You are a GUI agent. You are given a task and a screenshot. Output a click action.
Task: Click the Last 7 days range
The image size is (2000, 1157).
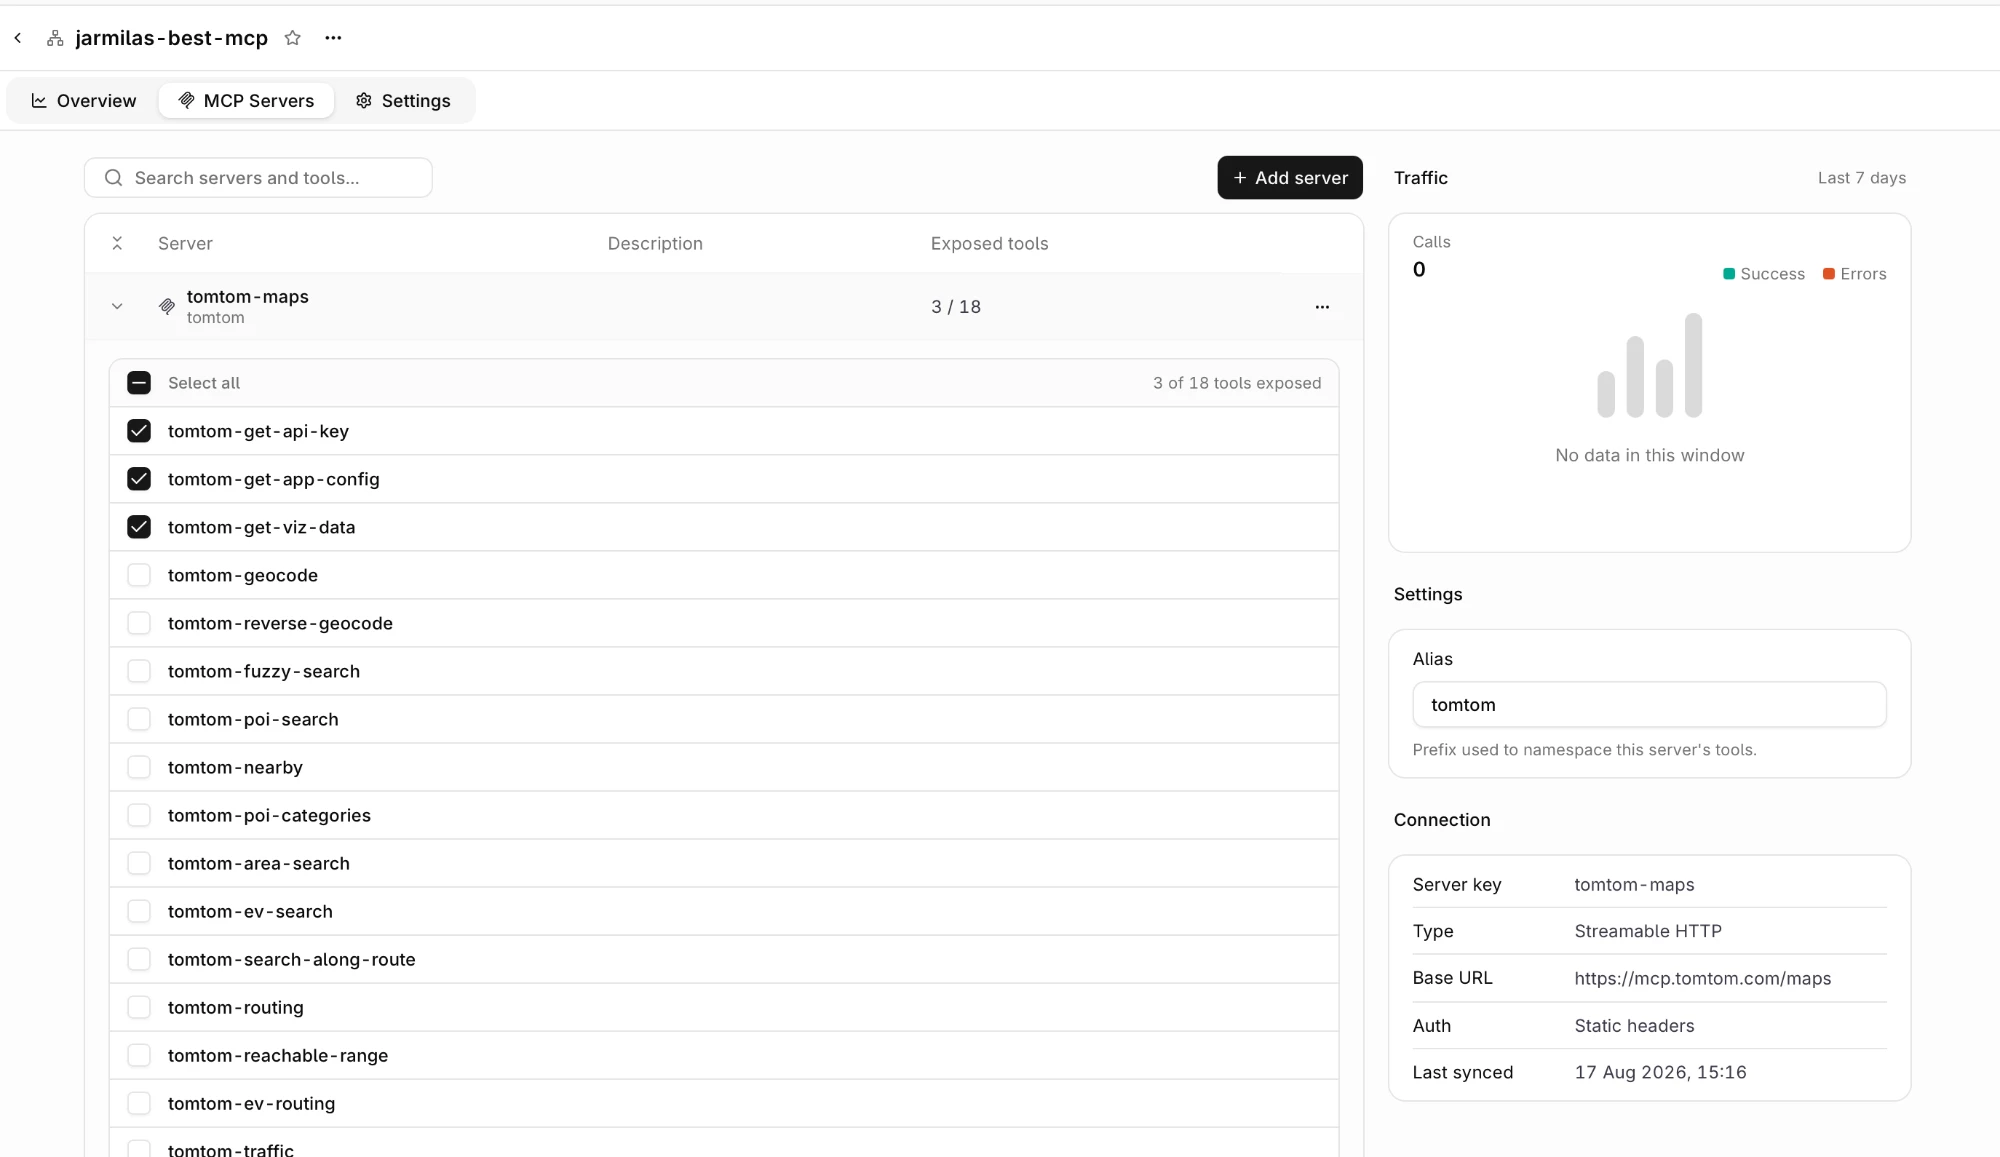(x=1862, y=178)
